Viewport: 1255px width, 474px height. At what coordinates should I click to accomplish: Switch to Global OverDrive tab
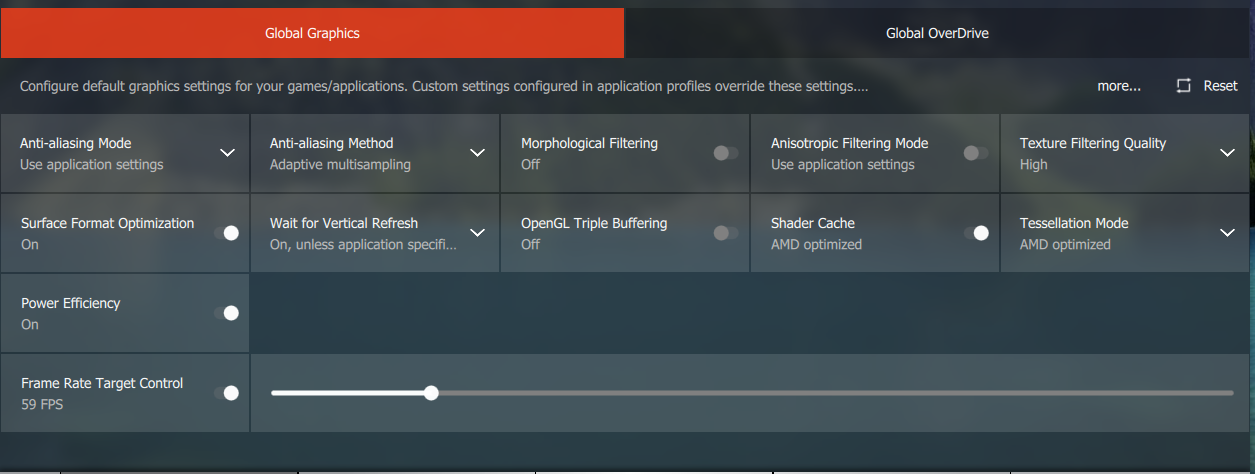pos(937,33)
